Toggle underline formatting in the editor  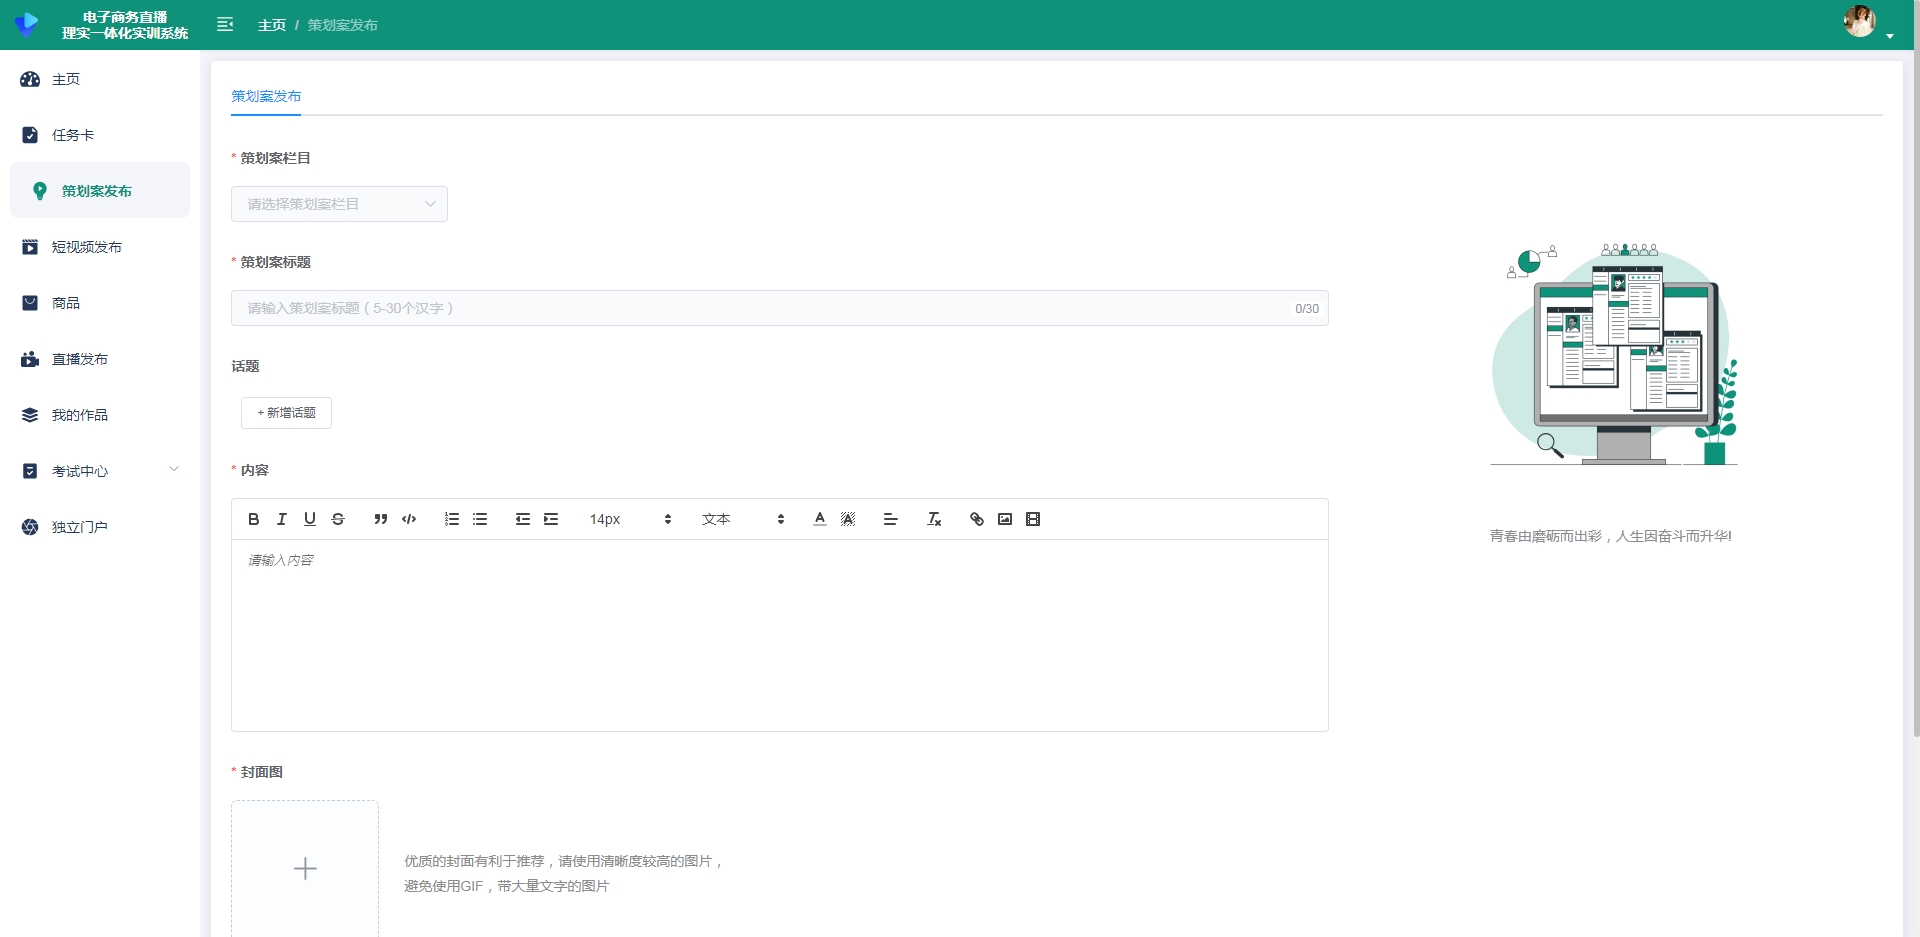coord(310,519)
